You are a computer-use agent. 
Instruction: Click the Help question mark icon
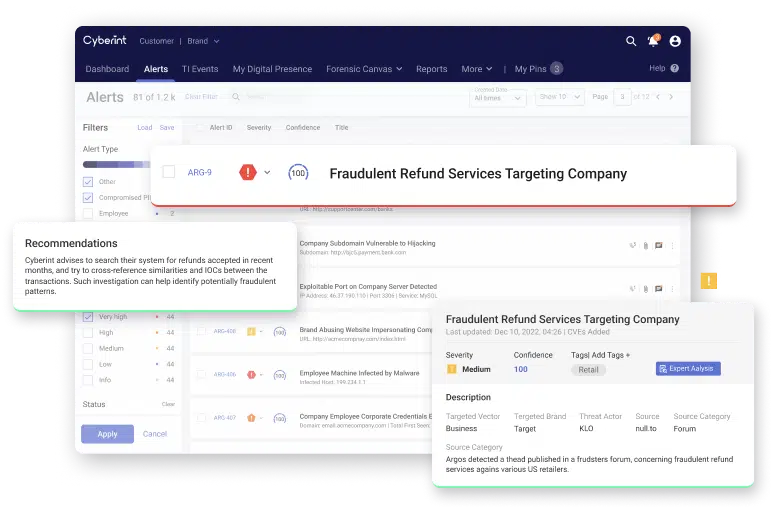coord(675,69)
